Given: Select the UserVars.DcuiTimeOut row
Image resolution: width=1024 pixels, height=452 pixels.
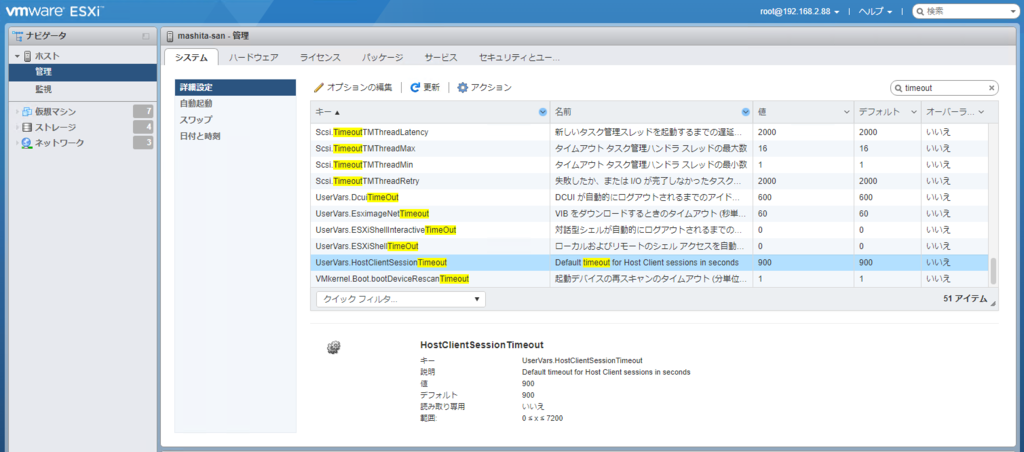Looking at the screenshot, I should point(649,197).
